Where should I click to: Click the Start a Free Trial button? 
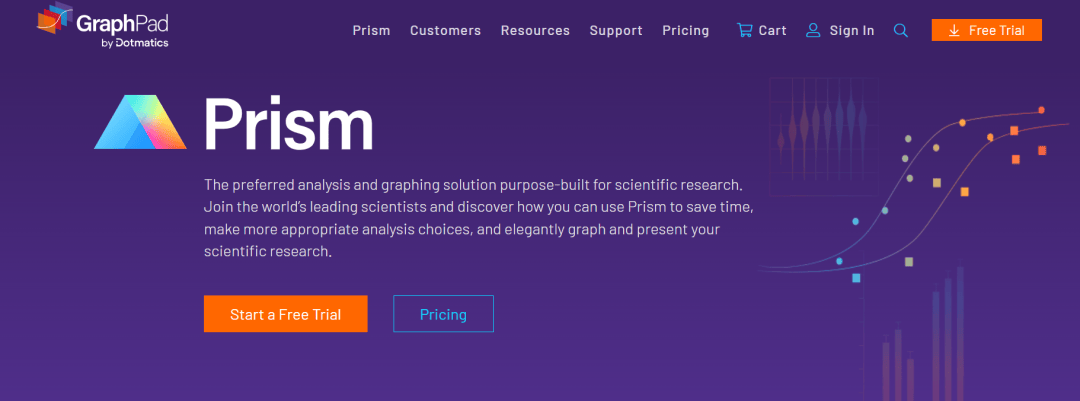(x=285, y=314)
